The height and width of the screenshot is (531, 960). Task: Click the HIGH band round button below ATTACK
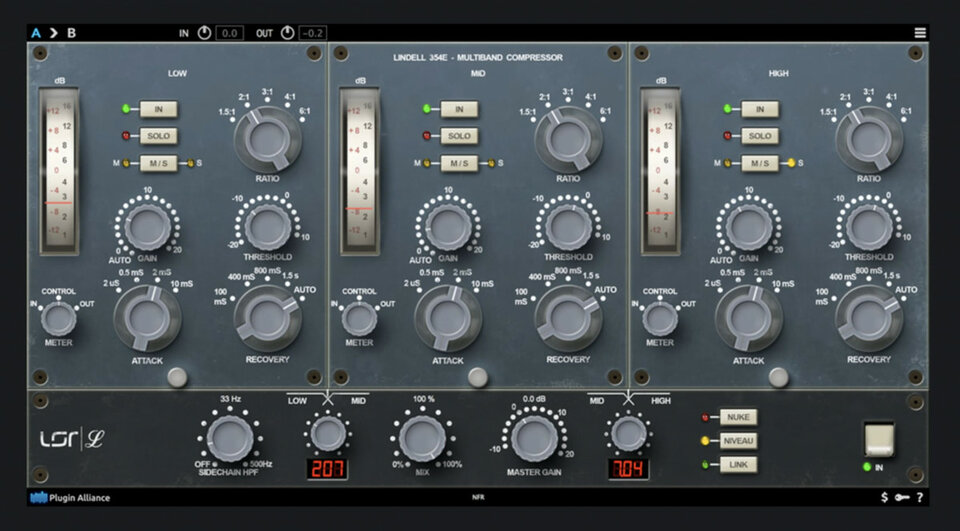tap(779, 377)
